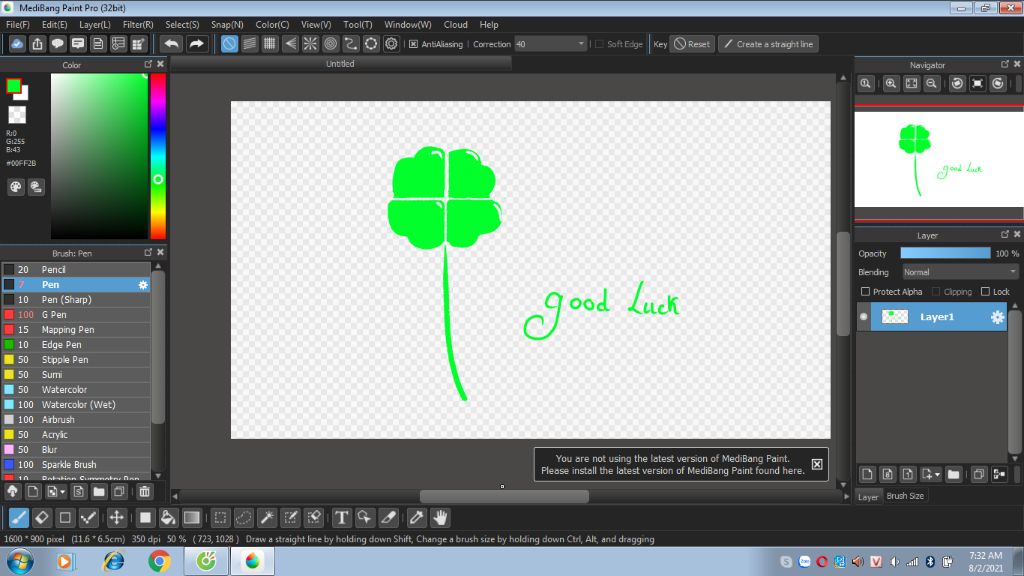Choose the Watercolor brush
This screenshot has width=1024, height=576.
click(x=76, y=390)
